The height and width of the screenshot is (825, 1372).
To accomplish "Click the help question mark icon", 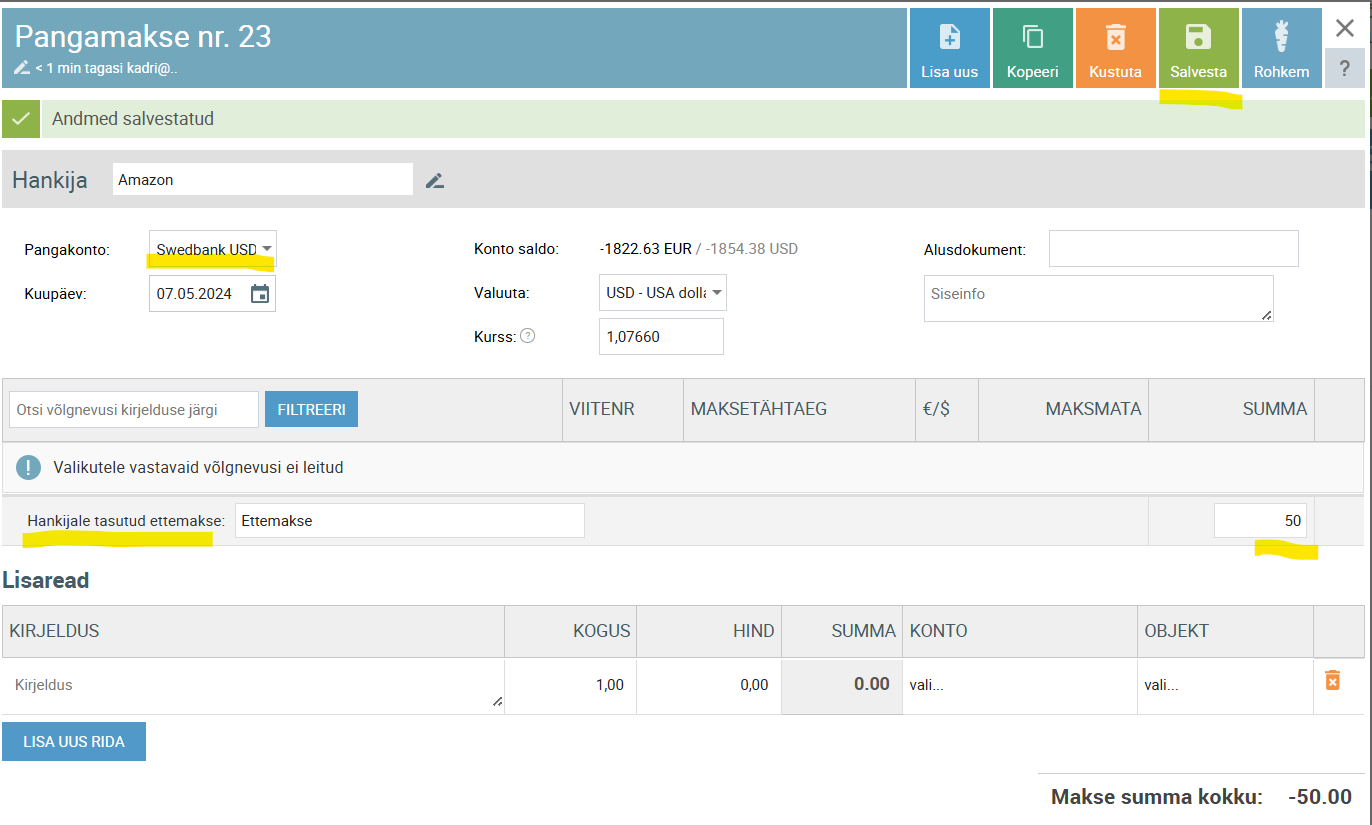I will coord(1344,68).
